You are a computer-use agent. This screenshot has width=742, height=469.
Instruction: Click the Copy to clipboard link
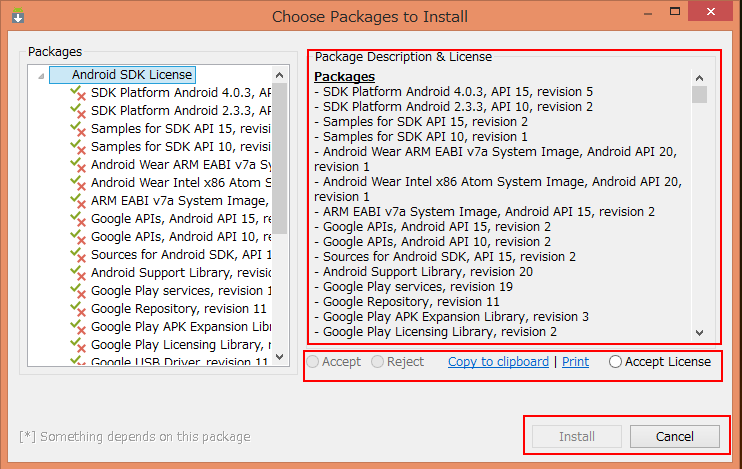(x=498, y=362)
